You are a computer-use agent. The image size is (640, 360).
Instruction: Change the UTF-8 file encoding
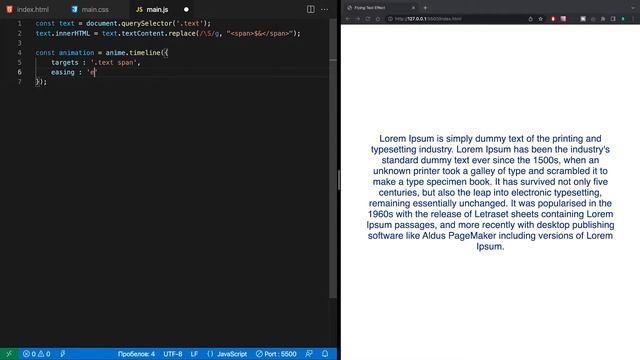click(x=173, y=354)
